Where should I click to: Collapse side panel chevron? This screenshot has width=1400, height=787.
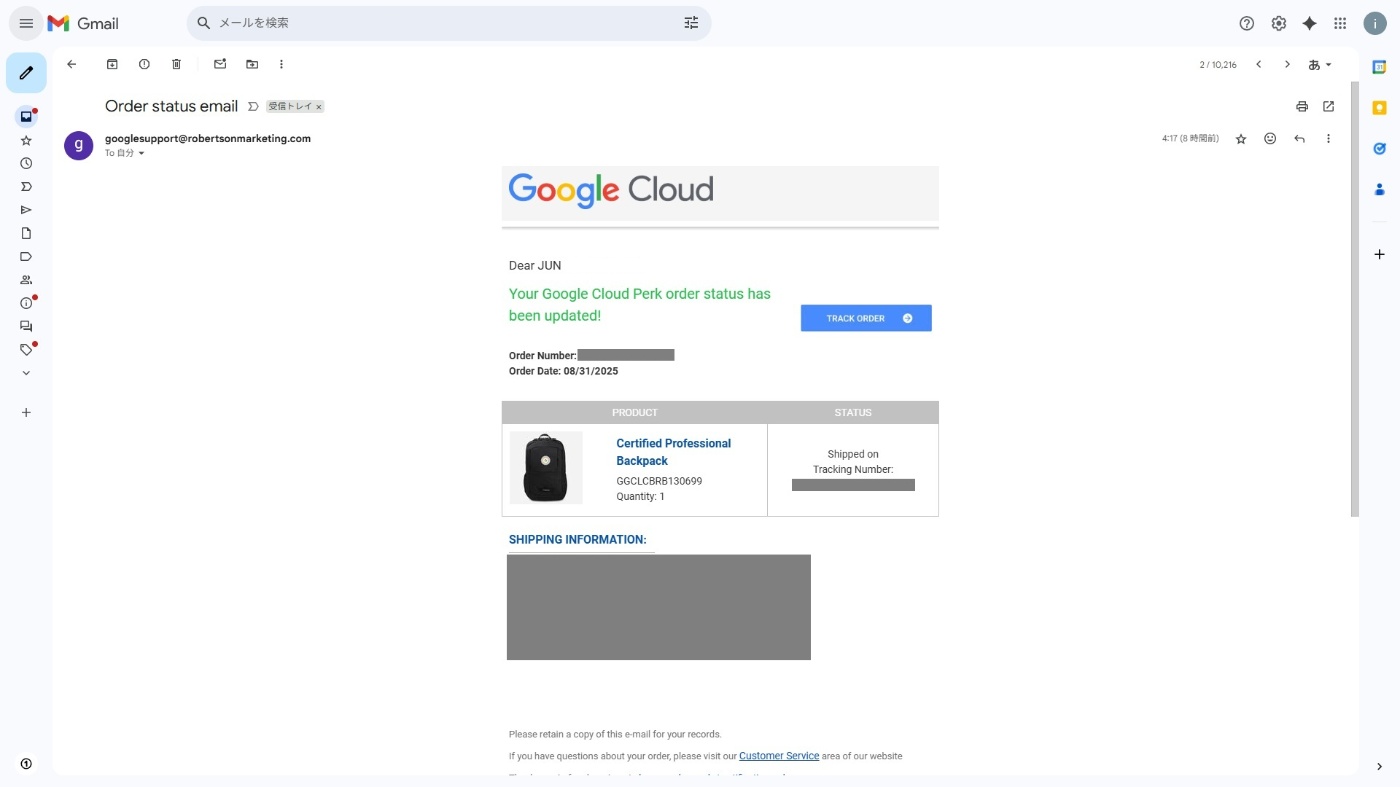[x=1379, y=767]
